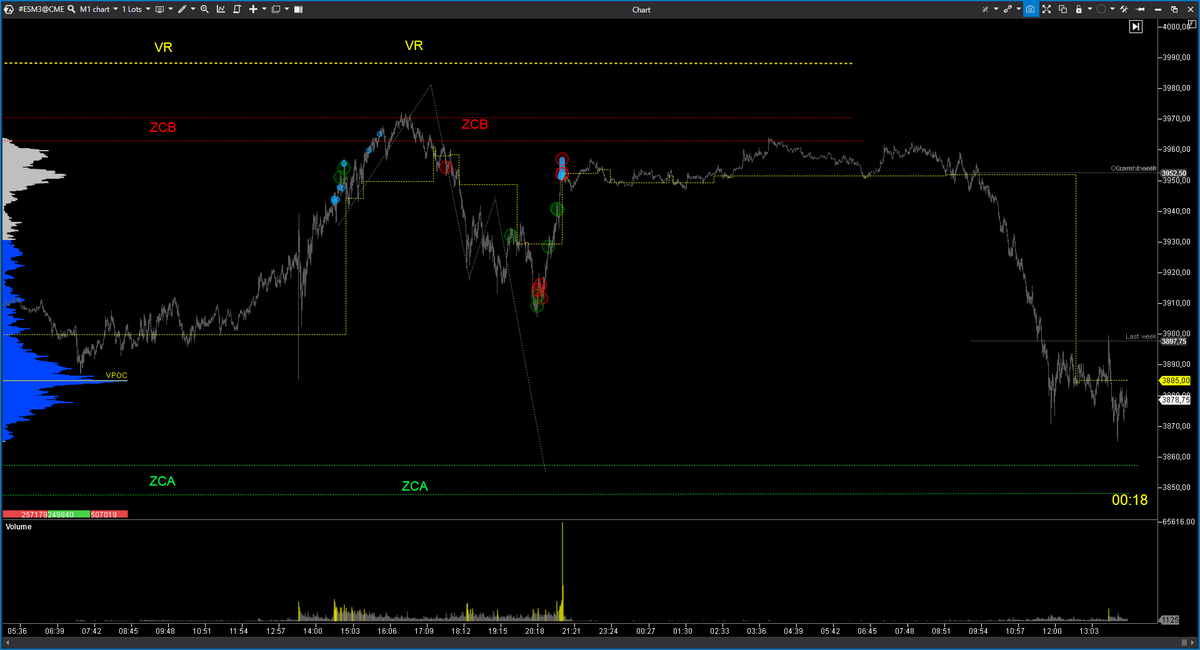Expand the arrow beside the monitor icon
The image size is (1200, 650).
(x=170, y=9)
